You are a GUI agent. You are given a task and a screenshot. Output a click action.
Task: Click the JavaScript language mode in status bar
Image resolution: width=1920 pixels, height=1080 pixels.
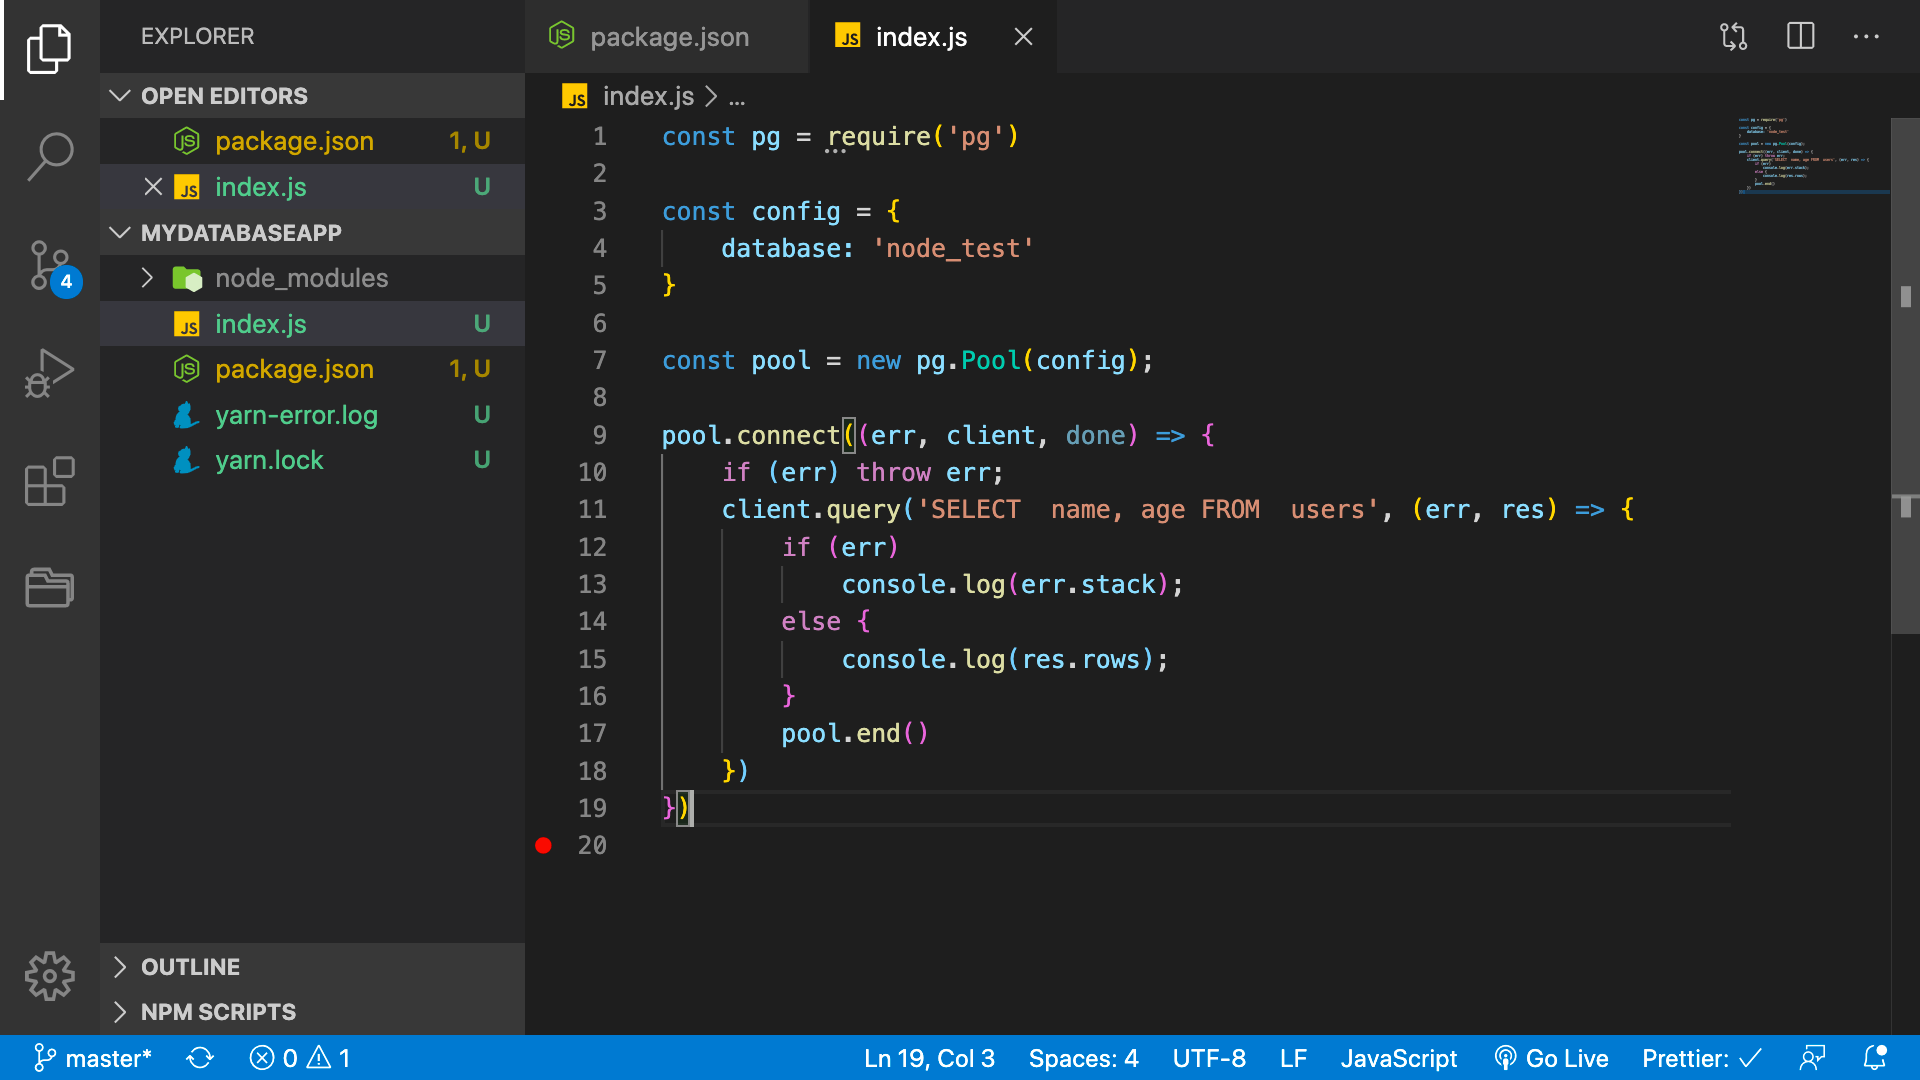click(1400, 1058)
